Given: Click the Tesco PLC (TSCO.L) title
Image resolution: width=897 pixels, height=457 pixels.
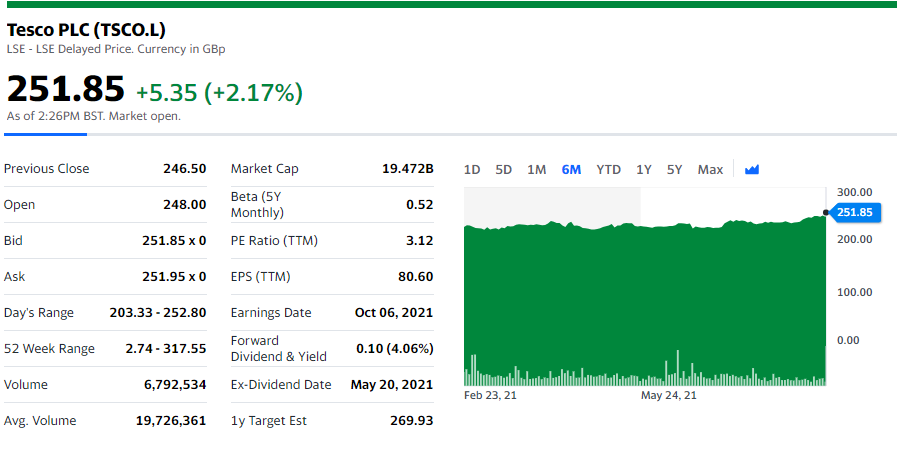Looking at the screenshot, I should [86, 30].
